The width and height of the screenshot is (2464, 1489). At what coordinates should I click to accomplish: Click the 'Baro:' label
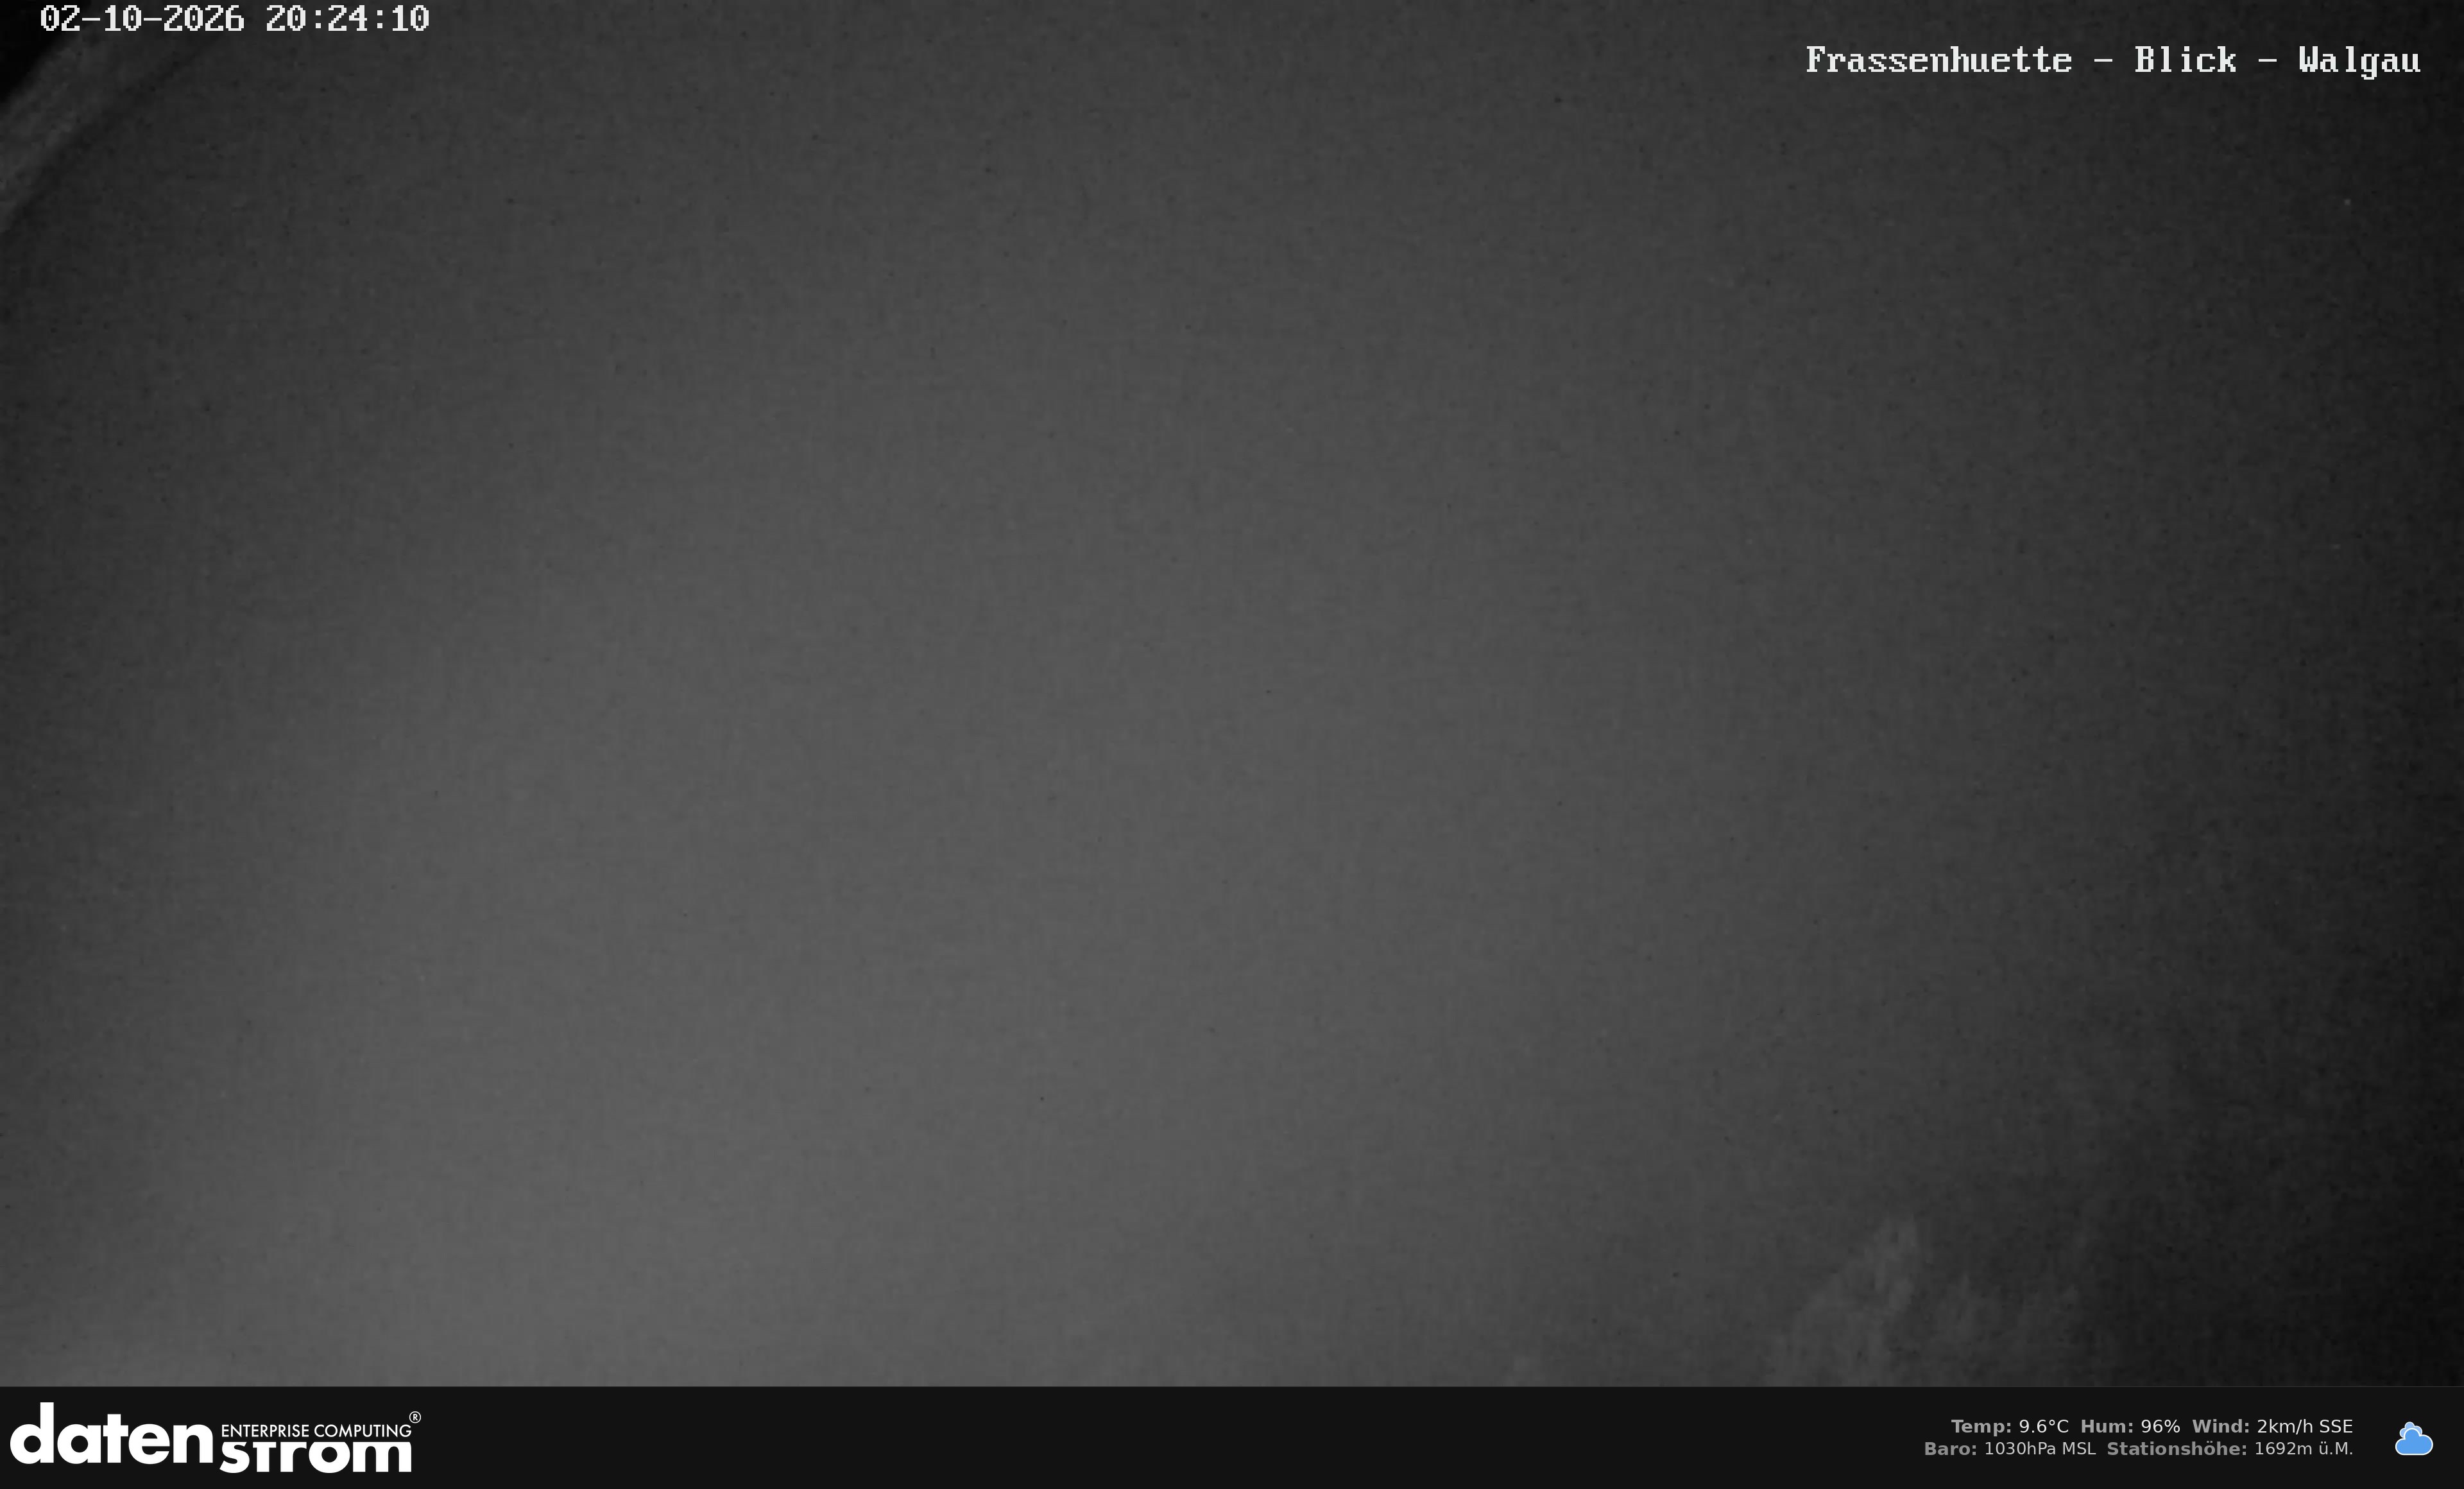click(x=1950, y=1448)
